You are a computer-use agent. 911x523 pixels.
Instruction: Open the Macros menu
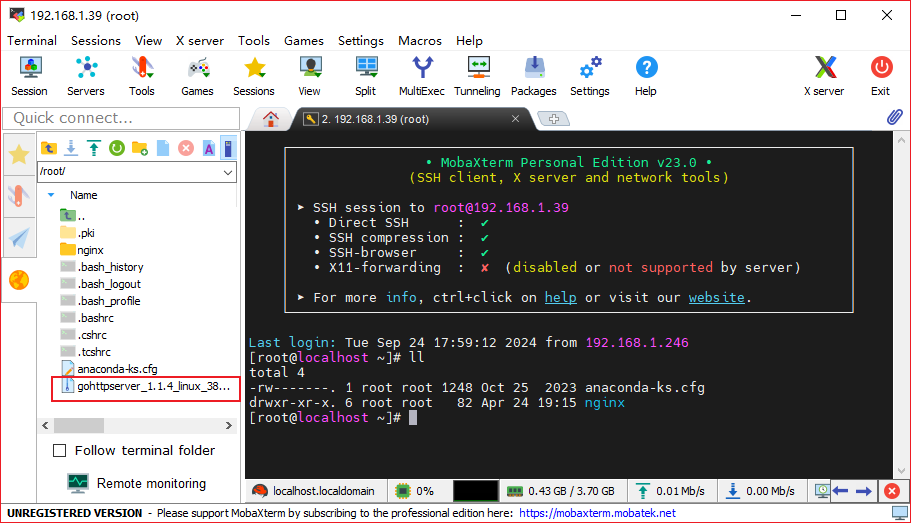coord(420,41)
